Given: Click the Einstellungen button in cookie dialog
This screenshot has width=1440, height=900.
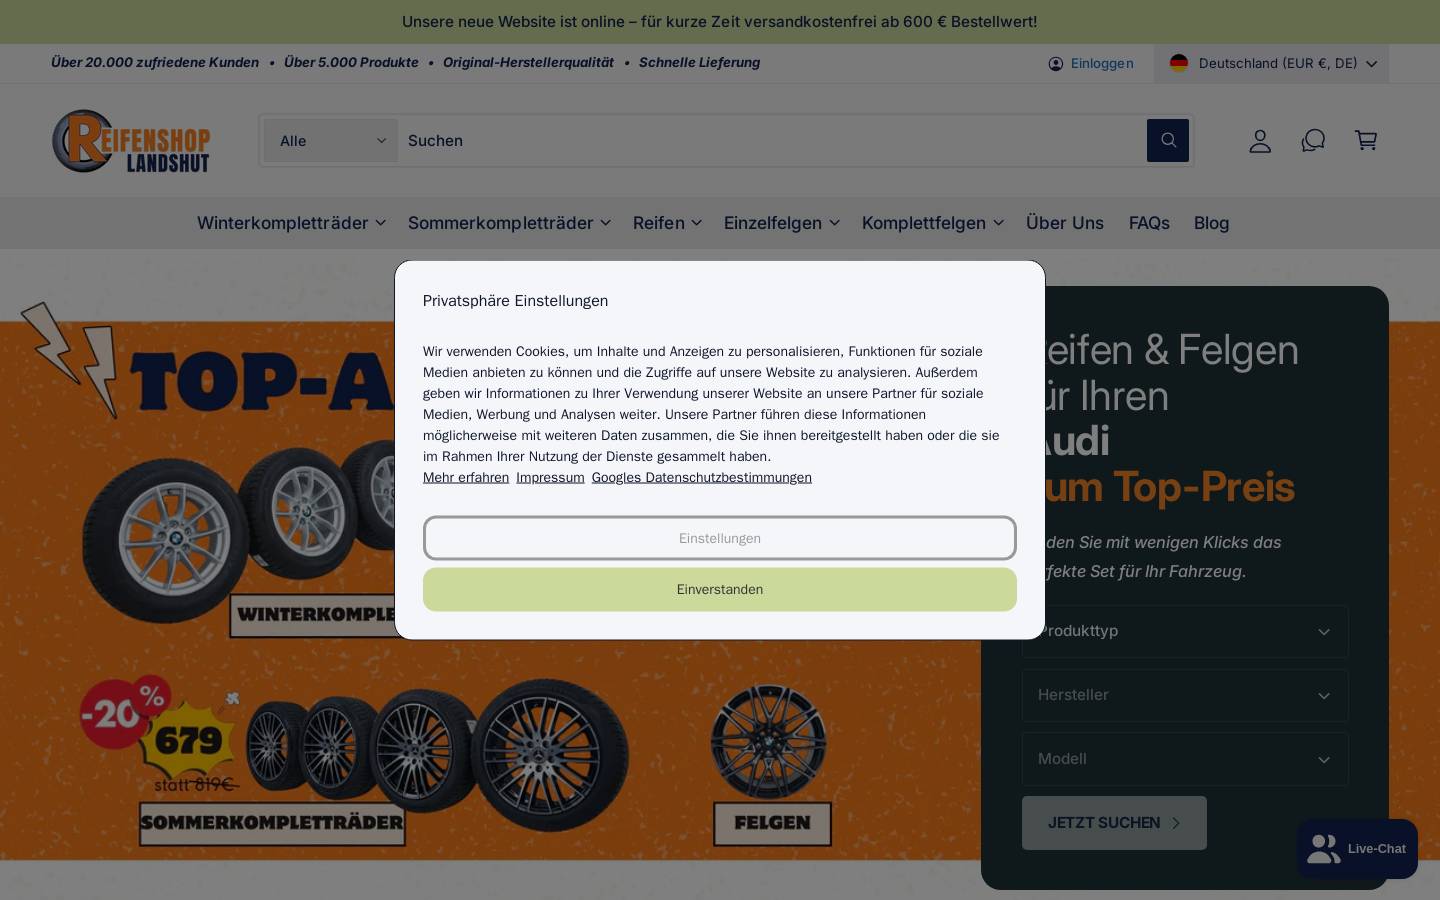Looking at the screenshot, I should [720, 538].
